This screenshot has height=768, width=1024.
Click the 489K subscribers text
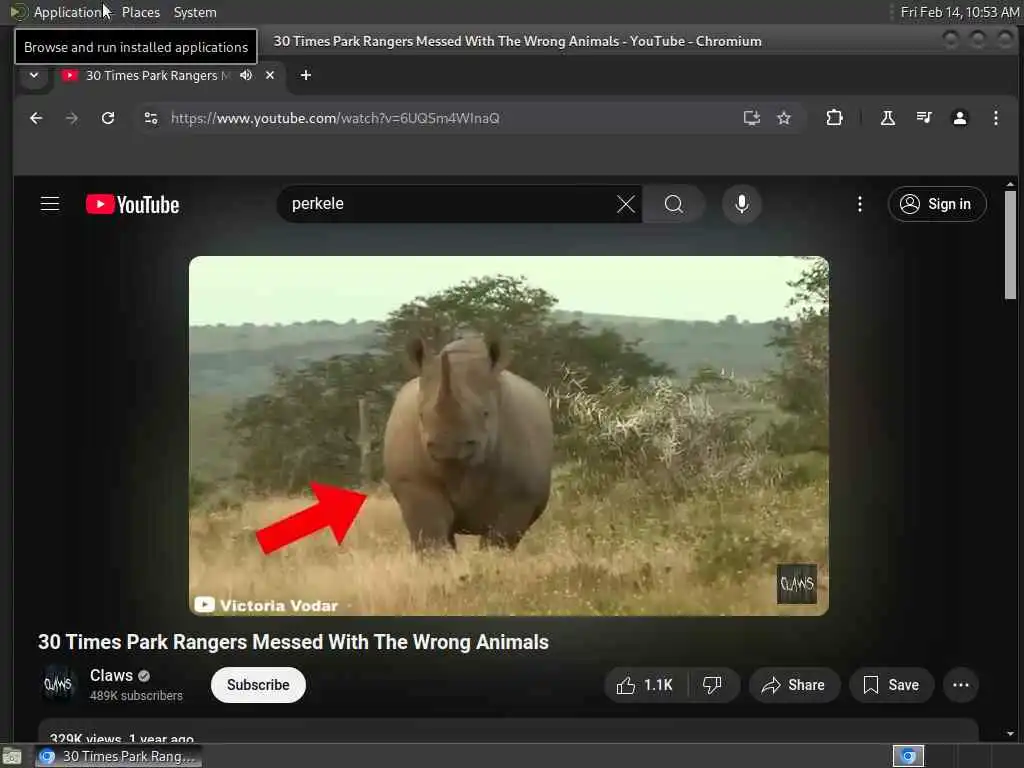click(x=136, y=696)
